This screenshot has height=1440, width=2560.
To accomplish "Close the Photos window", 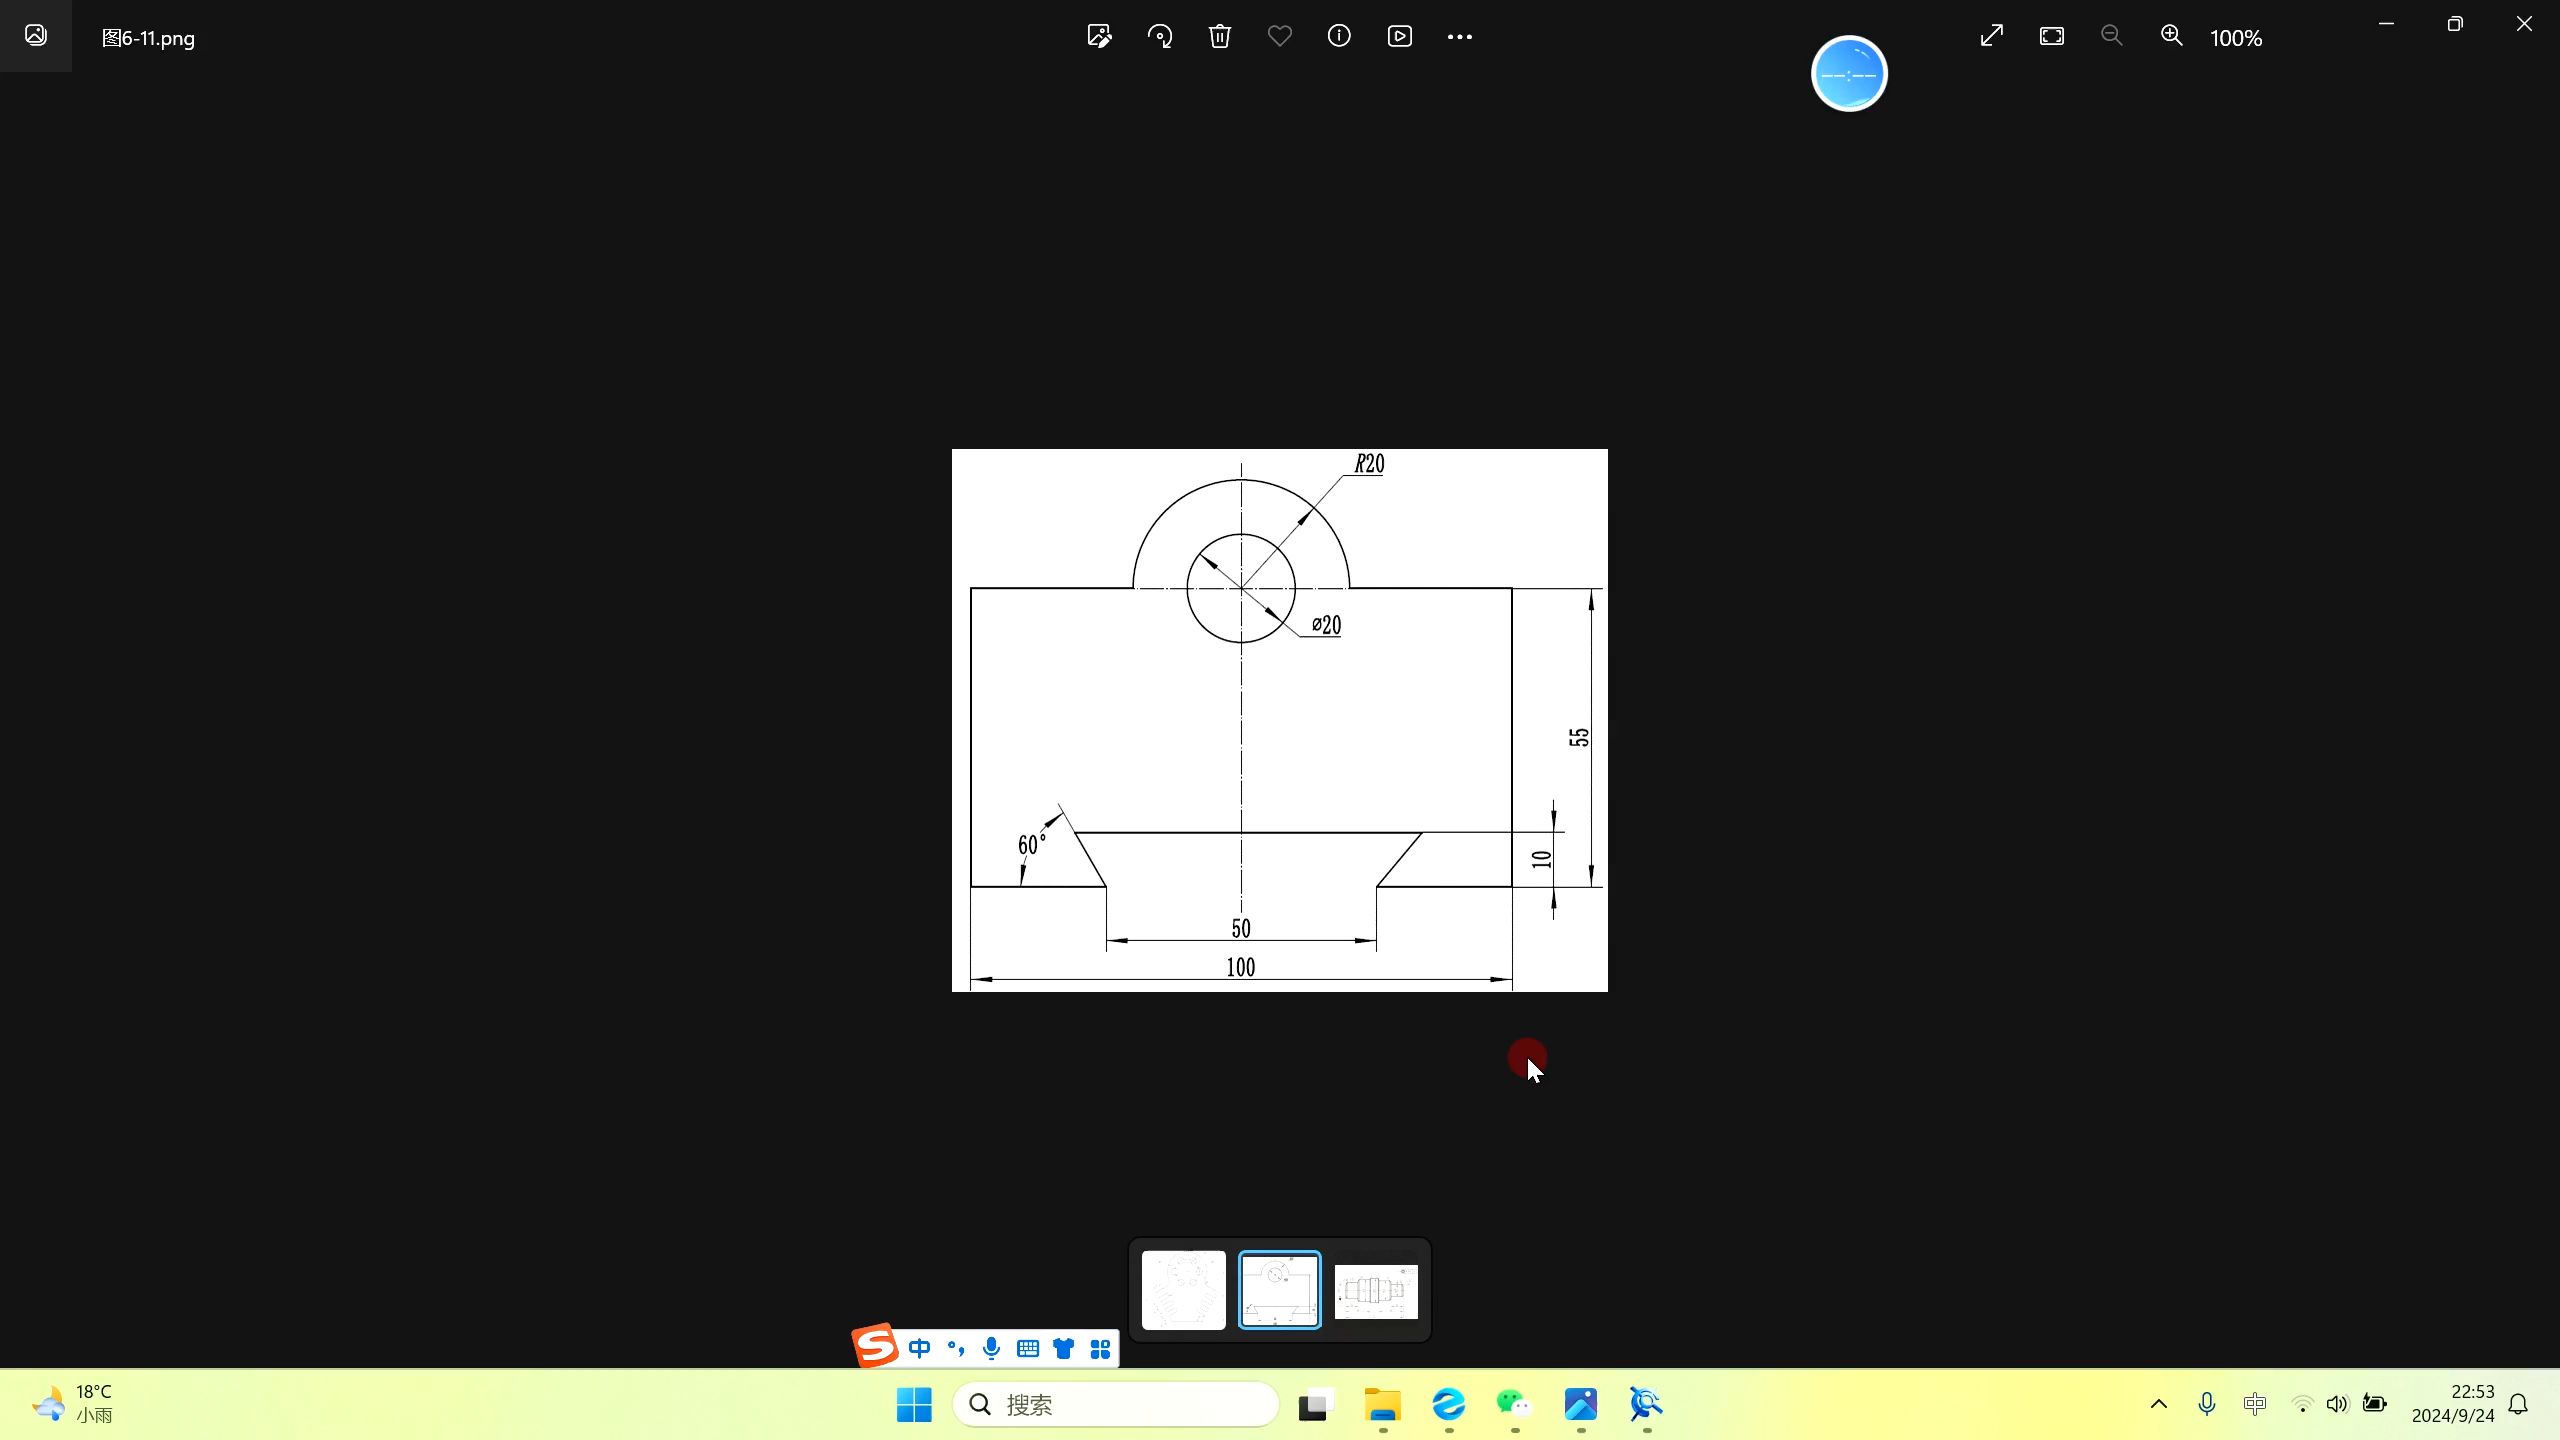I will tap(2525, 24).
